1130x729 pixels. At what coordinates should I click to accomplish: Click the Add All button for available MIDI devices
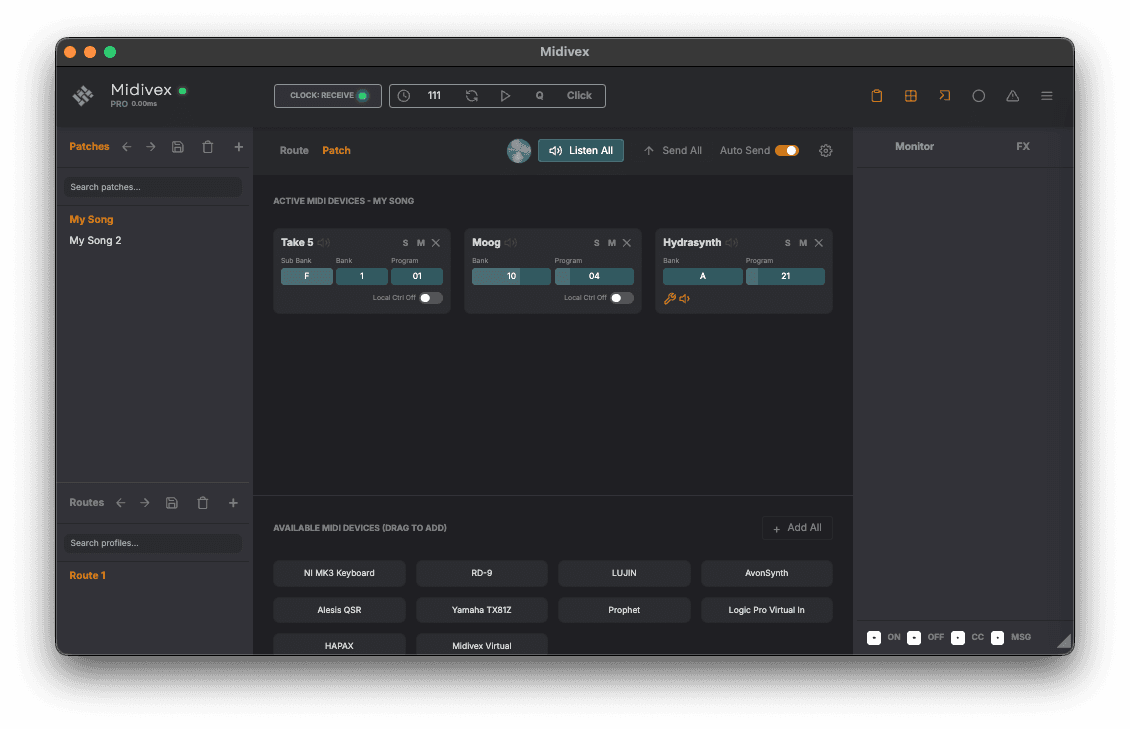coord(797,527)
